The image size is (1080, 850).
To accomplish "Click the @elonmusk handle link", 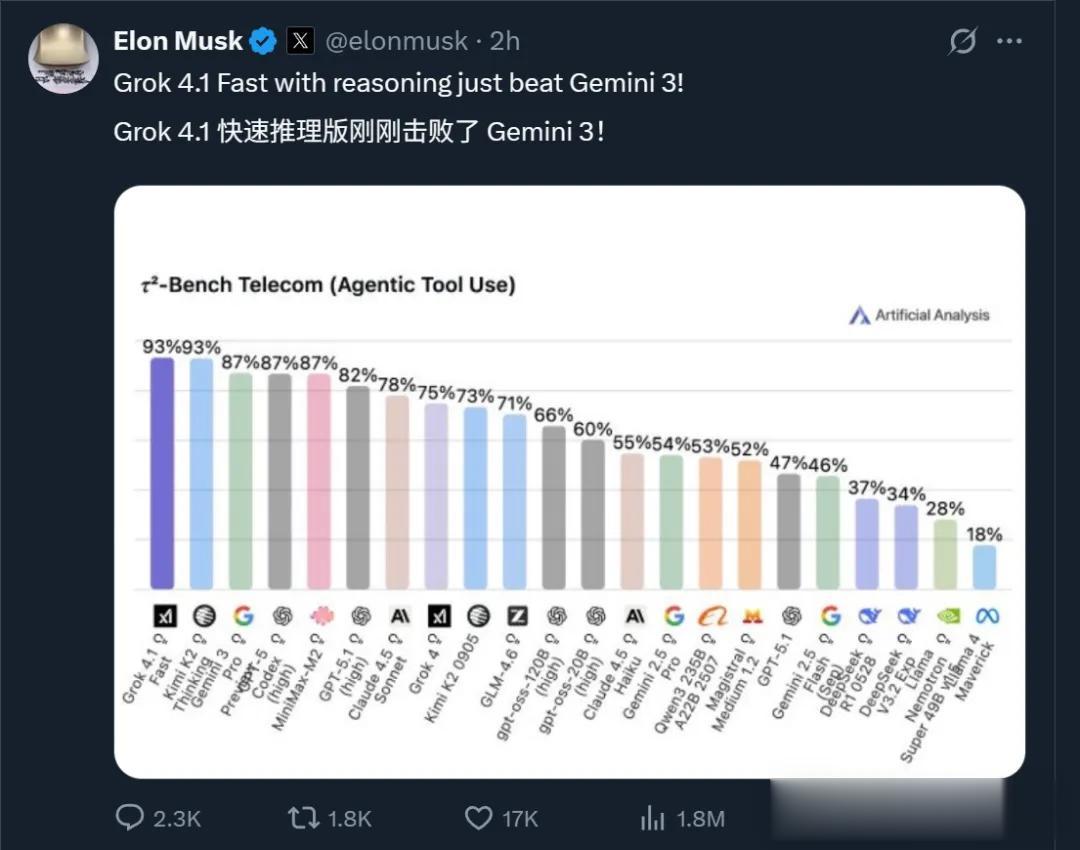I will pyautogui.click(x=397, y=41).
